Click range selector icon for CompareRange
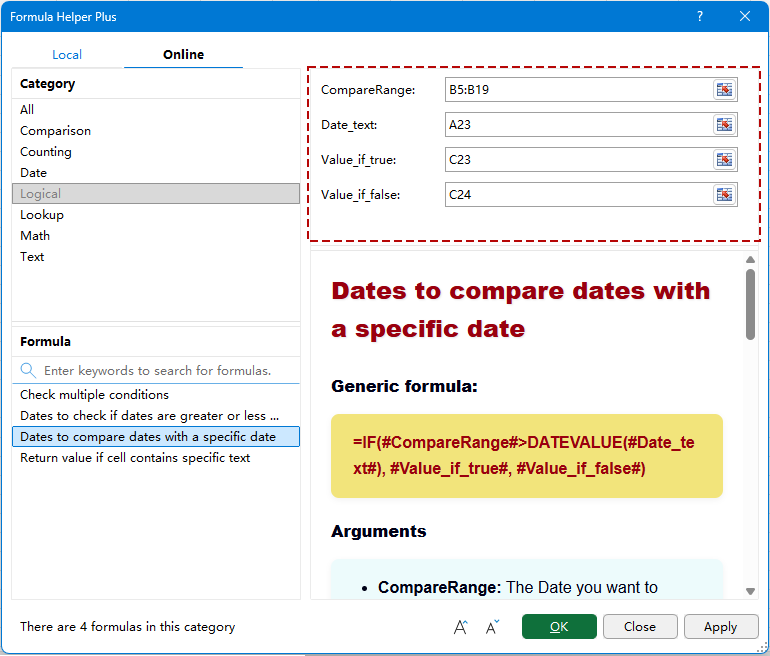Screen dimensions: 770x656 click(724, 90)
